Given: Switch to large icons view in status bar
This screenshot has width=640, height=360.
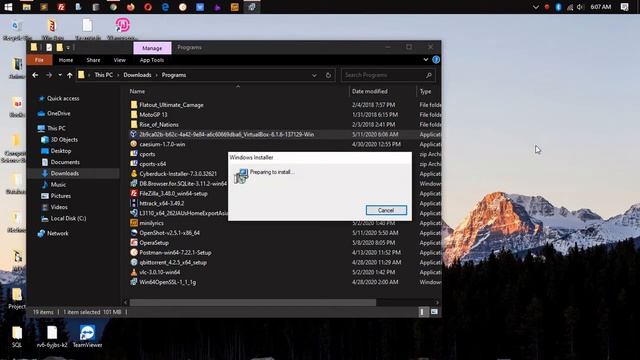Looking at the screenshot, I should tap(434, 312).
